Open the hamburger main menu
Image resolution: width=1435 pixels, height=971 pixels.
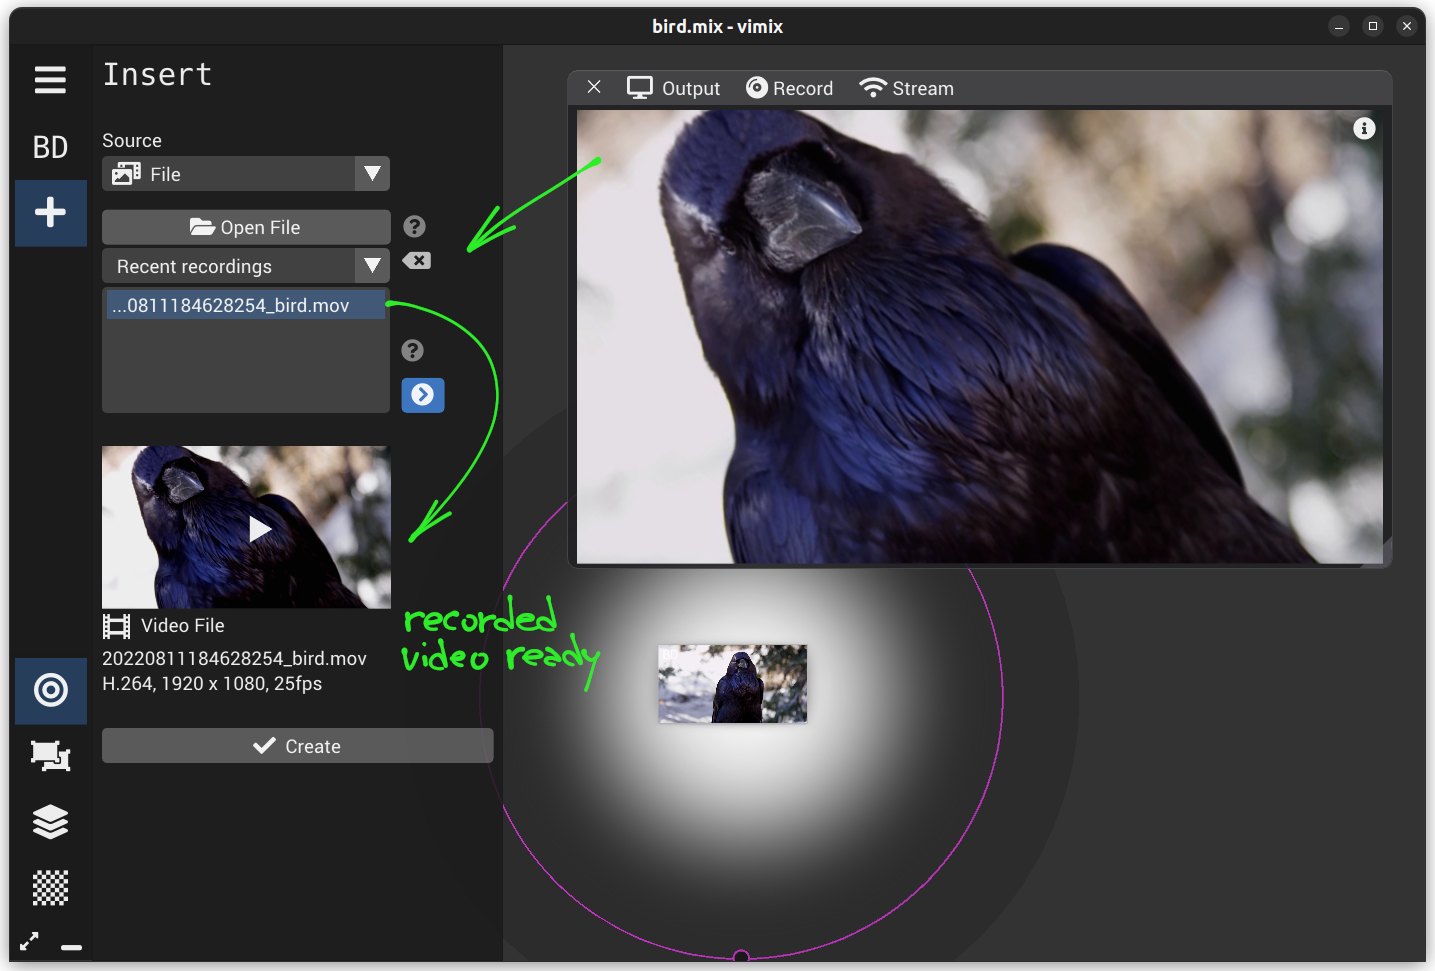pyautogui.click(x=50, y=80)
